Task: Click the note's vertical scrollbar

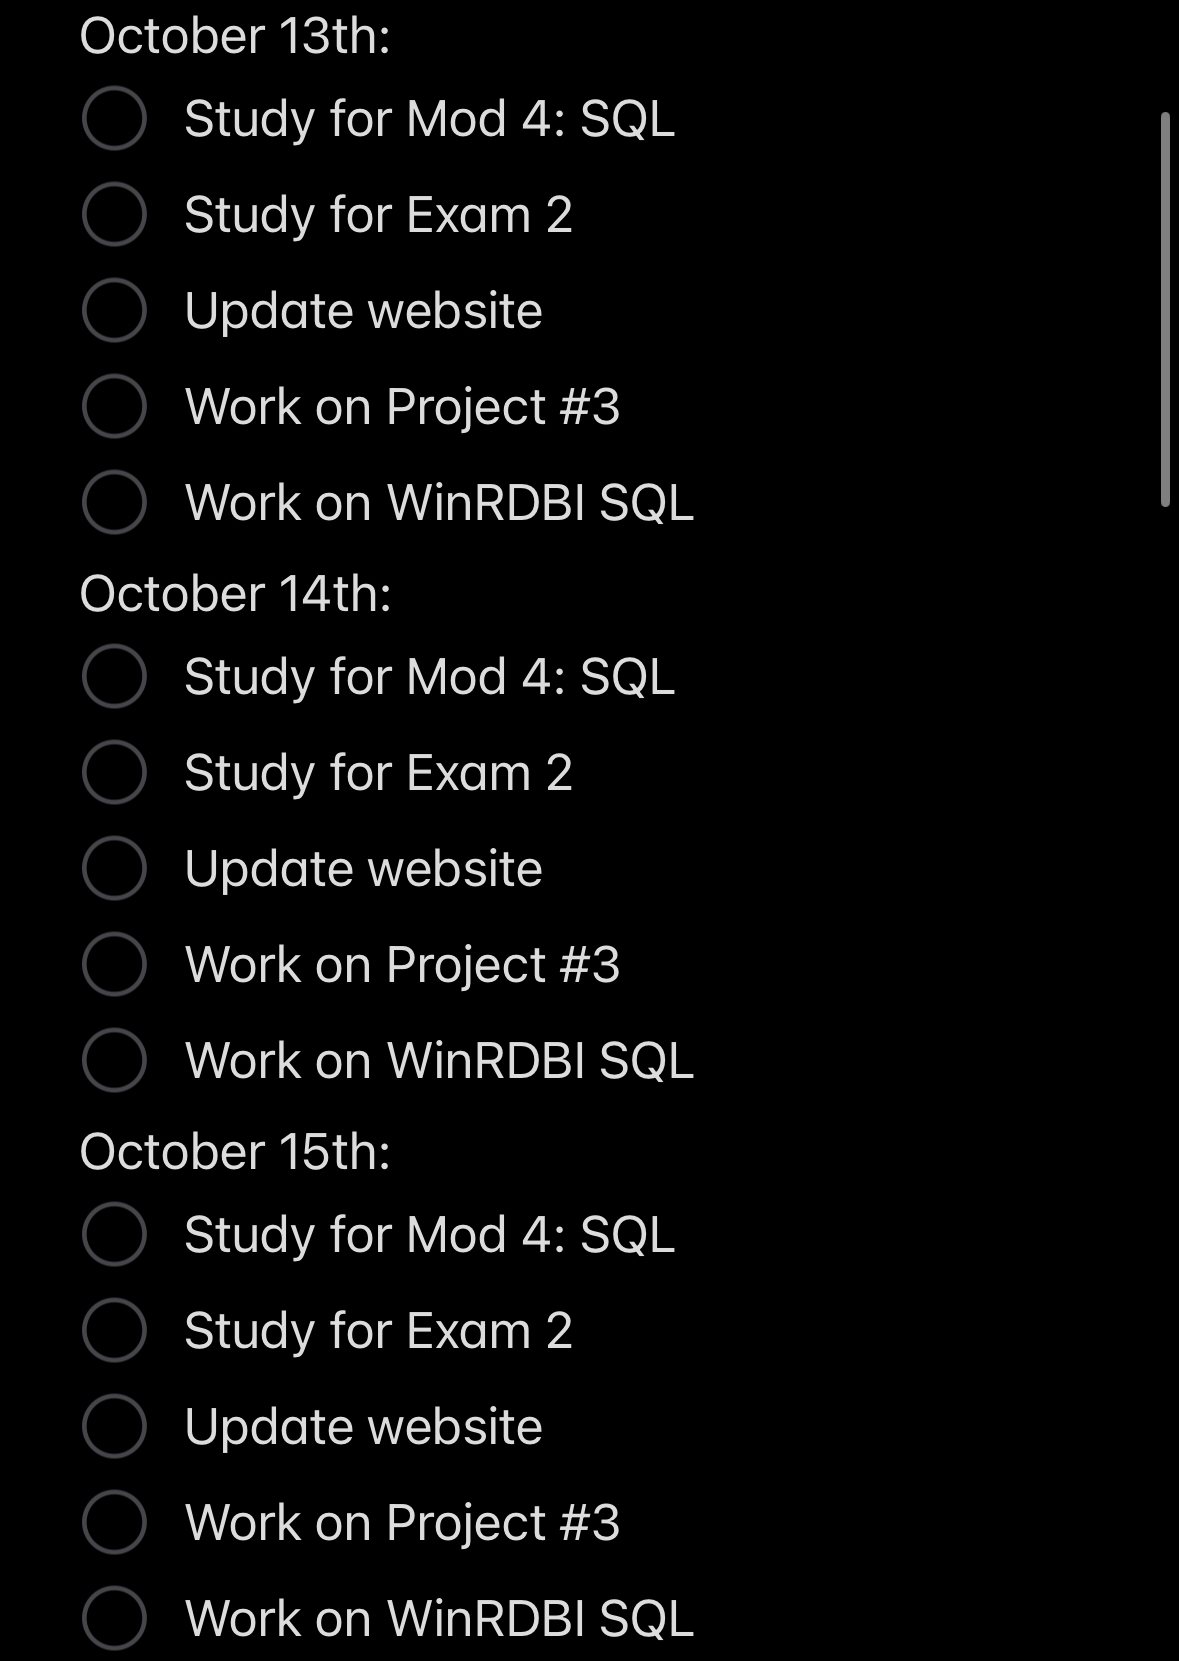Action: click(x=1165, y=310)
